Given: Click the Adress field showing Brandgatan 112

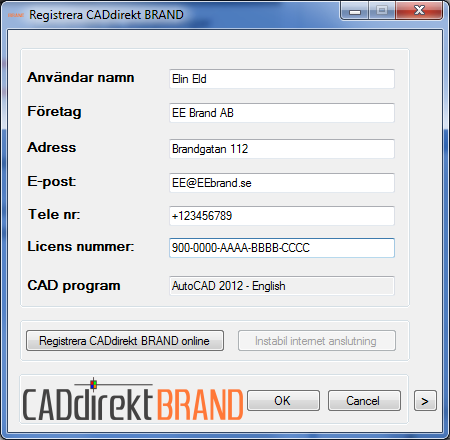Looking at the screenshot, I should coord(282,149).
